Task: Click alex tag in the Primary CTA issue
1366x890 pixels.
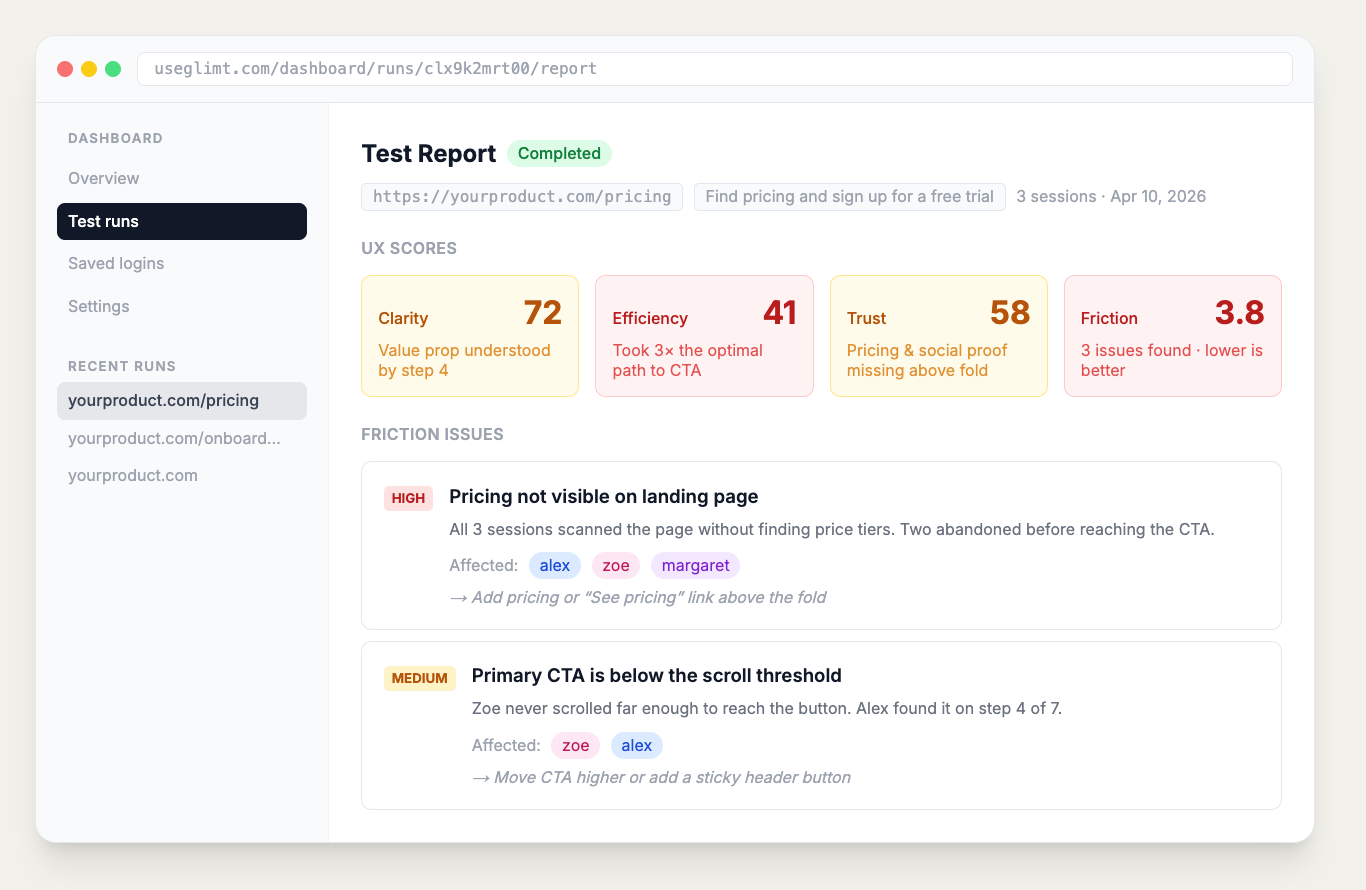Action: [637, 745]
